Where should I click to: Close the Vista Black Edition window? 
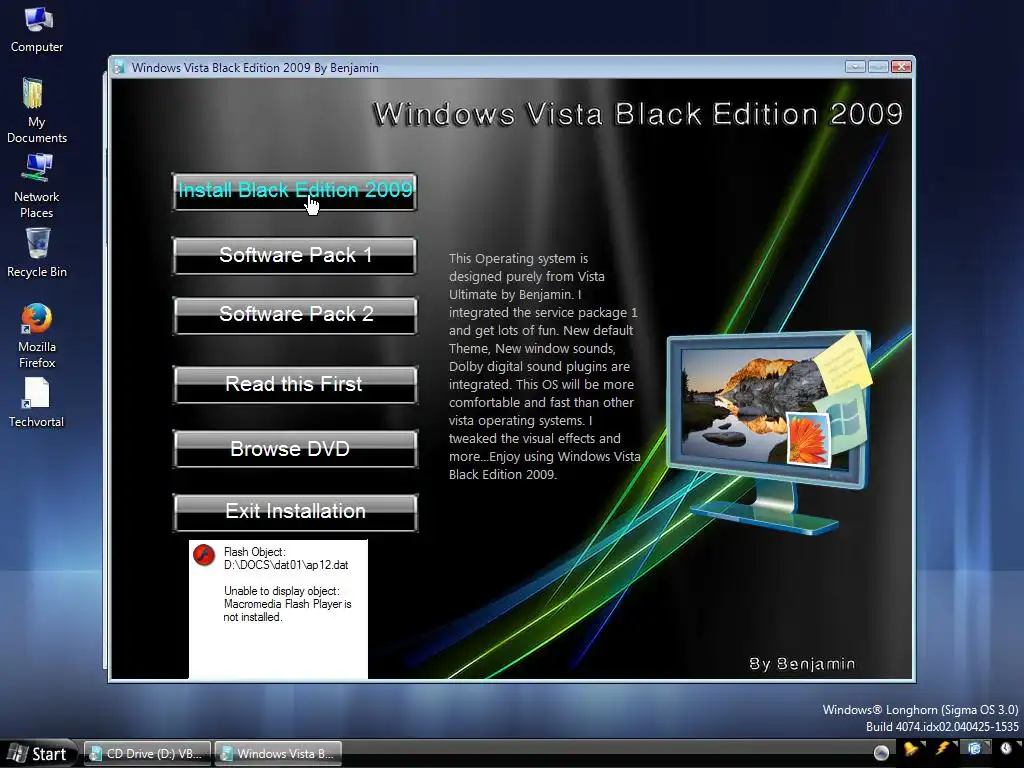[x=901, y=67]
